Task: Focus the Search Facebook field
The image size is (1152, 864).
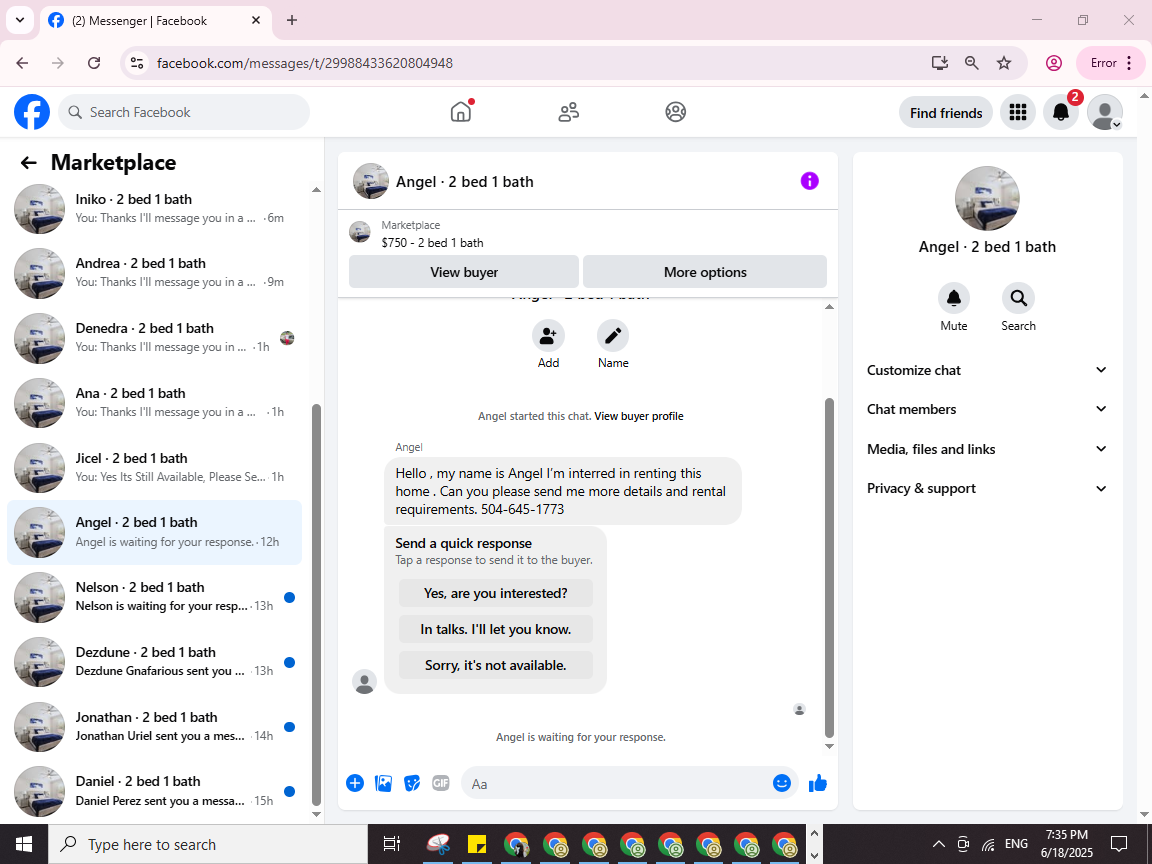Action: tap(184, 112)
